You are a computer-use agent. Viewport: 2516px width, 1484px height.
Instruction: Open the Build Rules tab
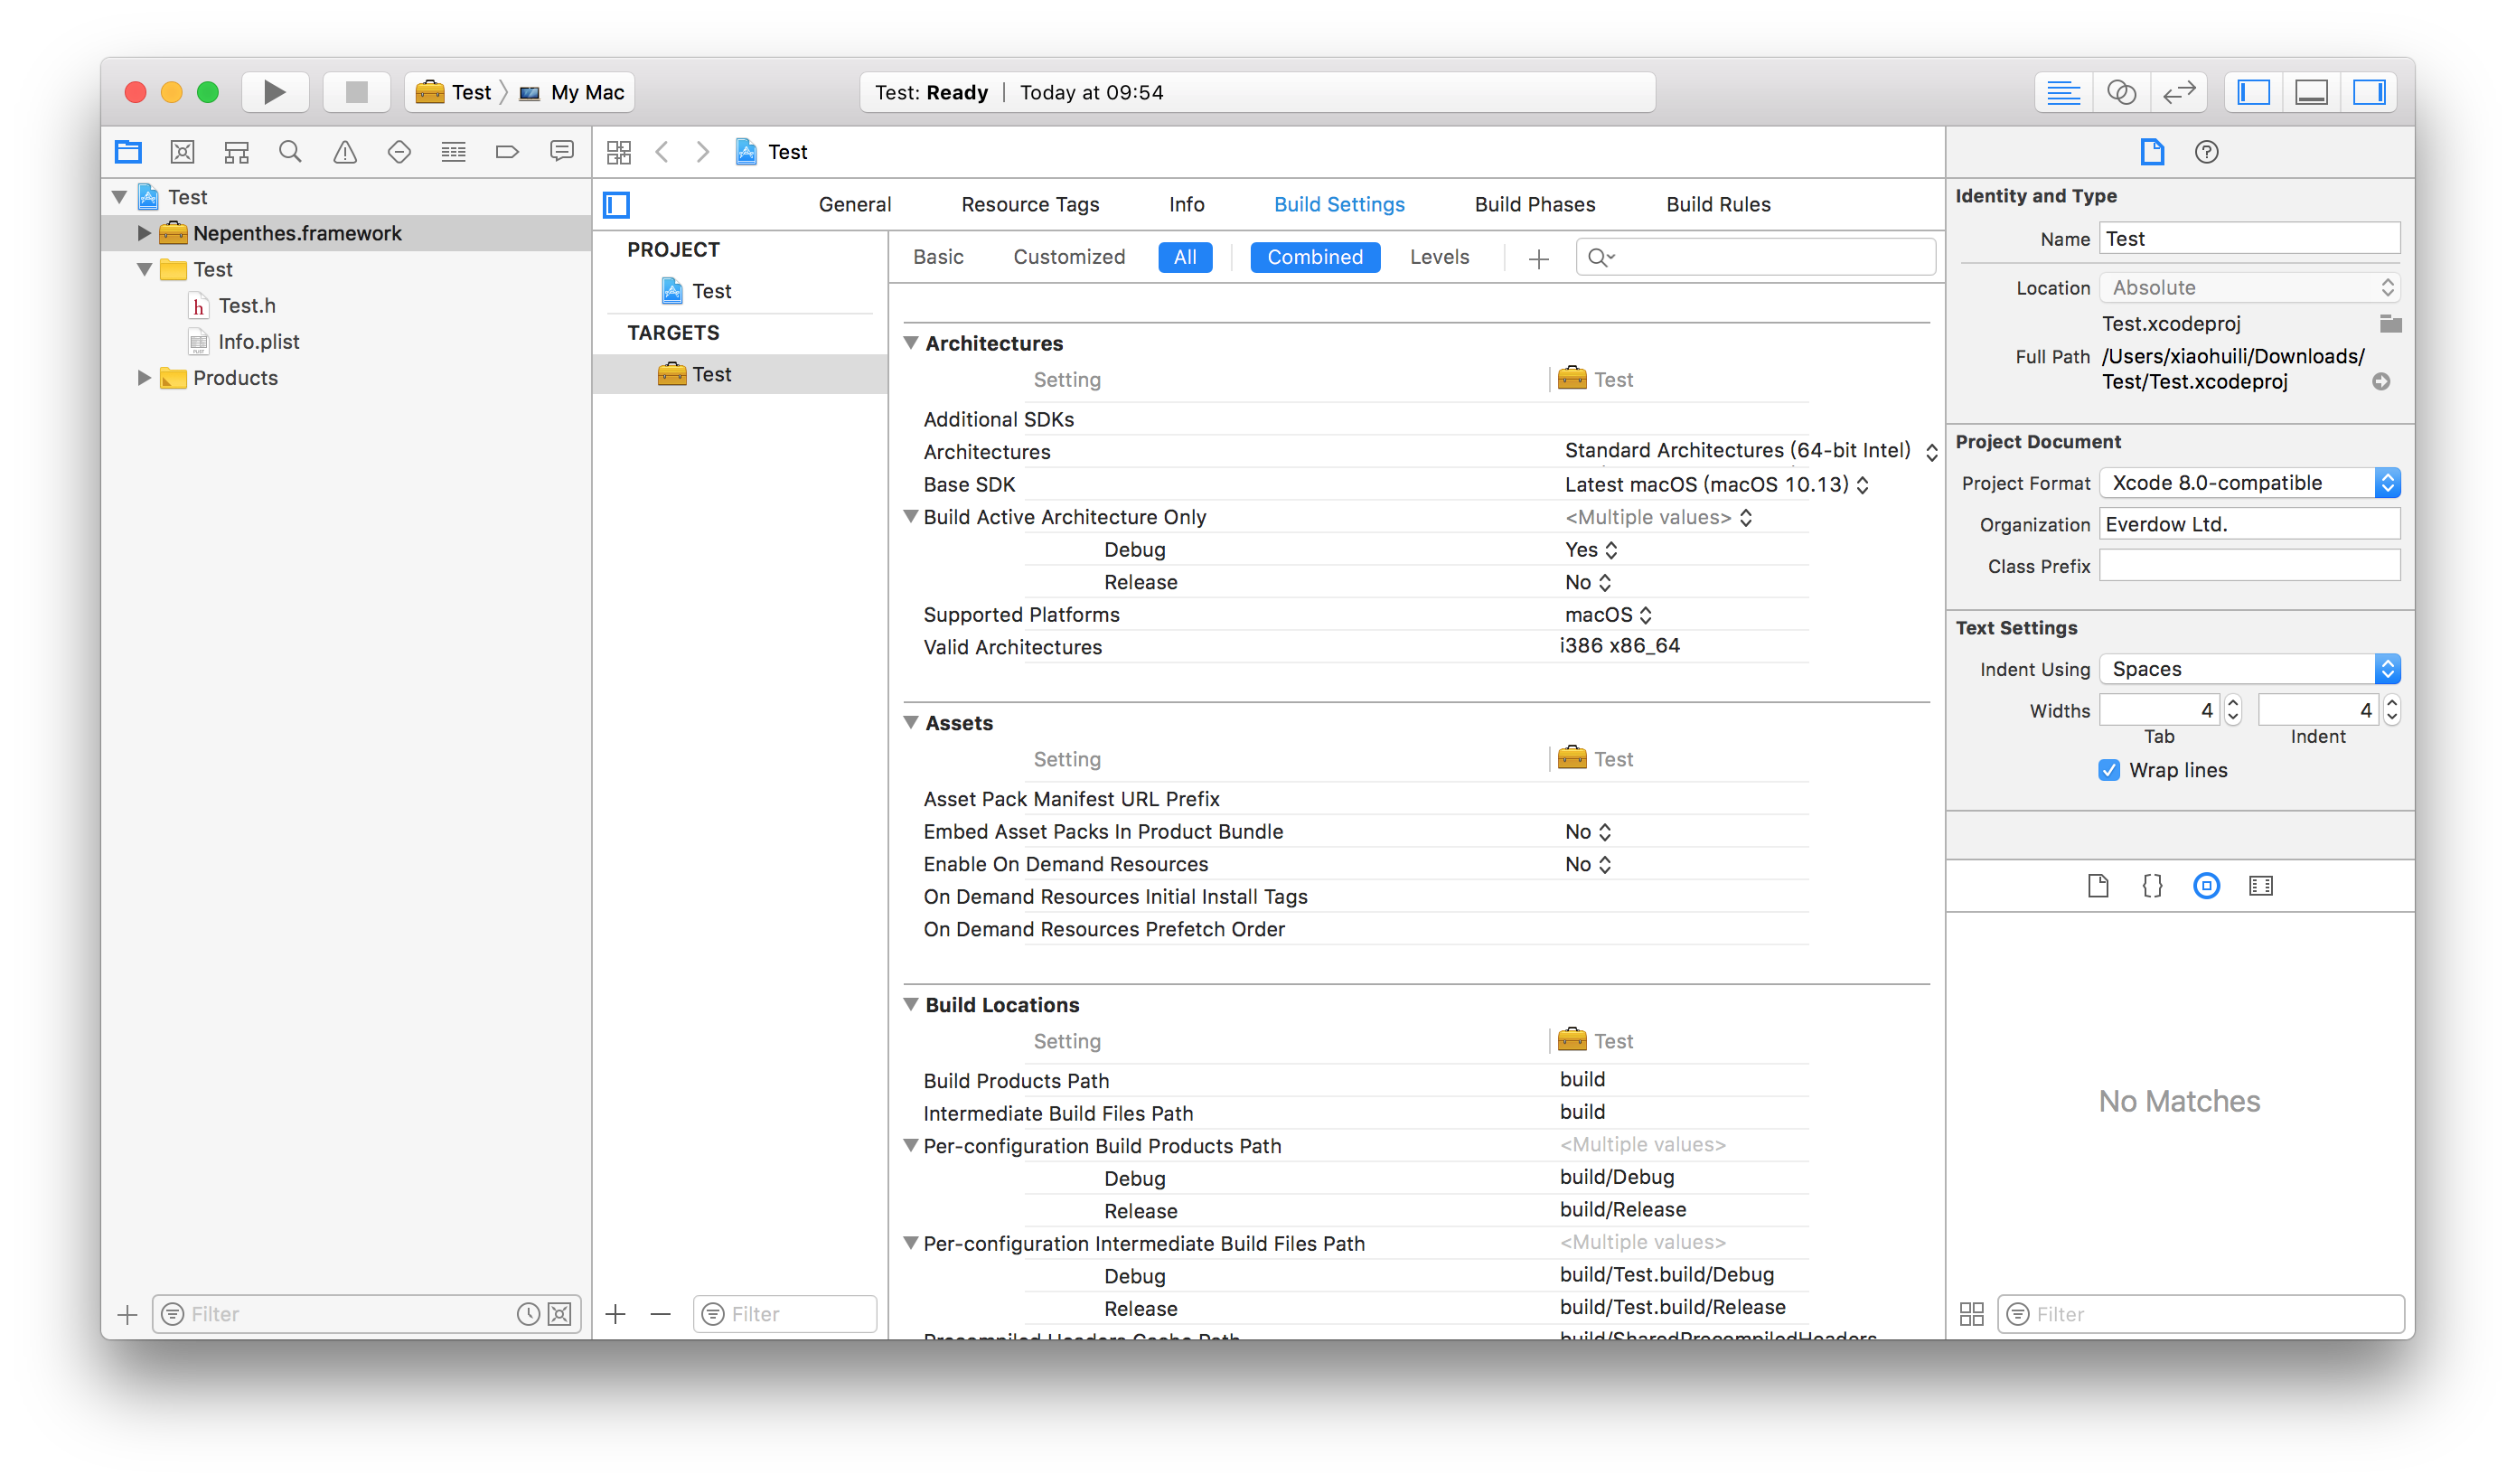coord(1718,204)
